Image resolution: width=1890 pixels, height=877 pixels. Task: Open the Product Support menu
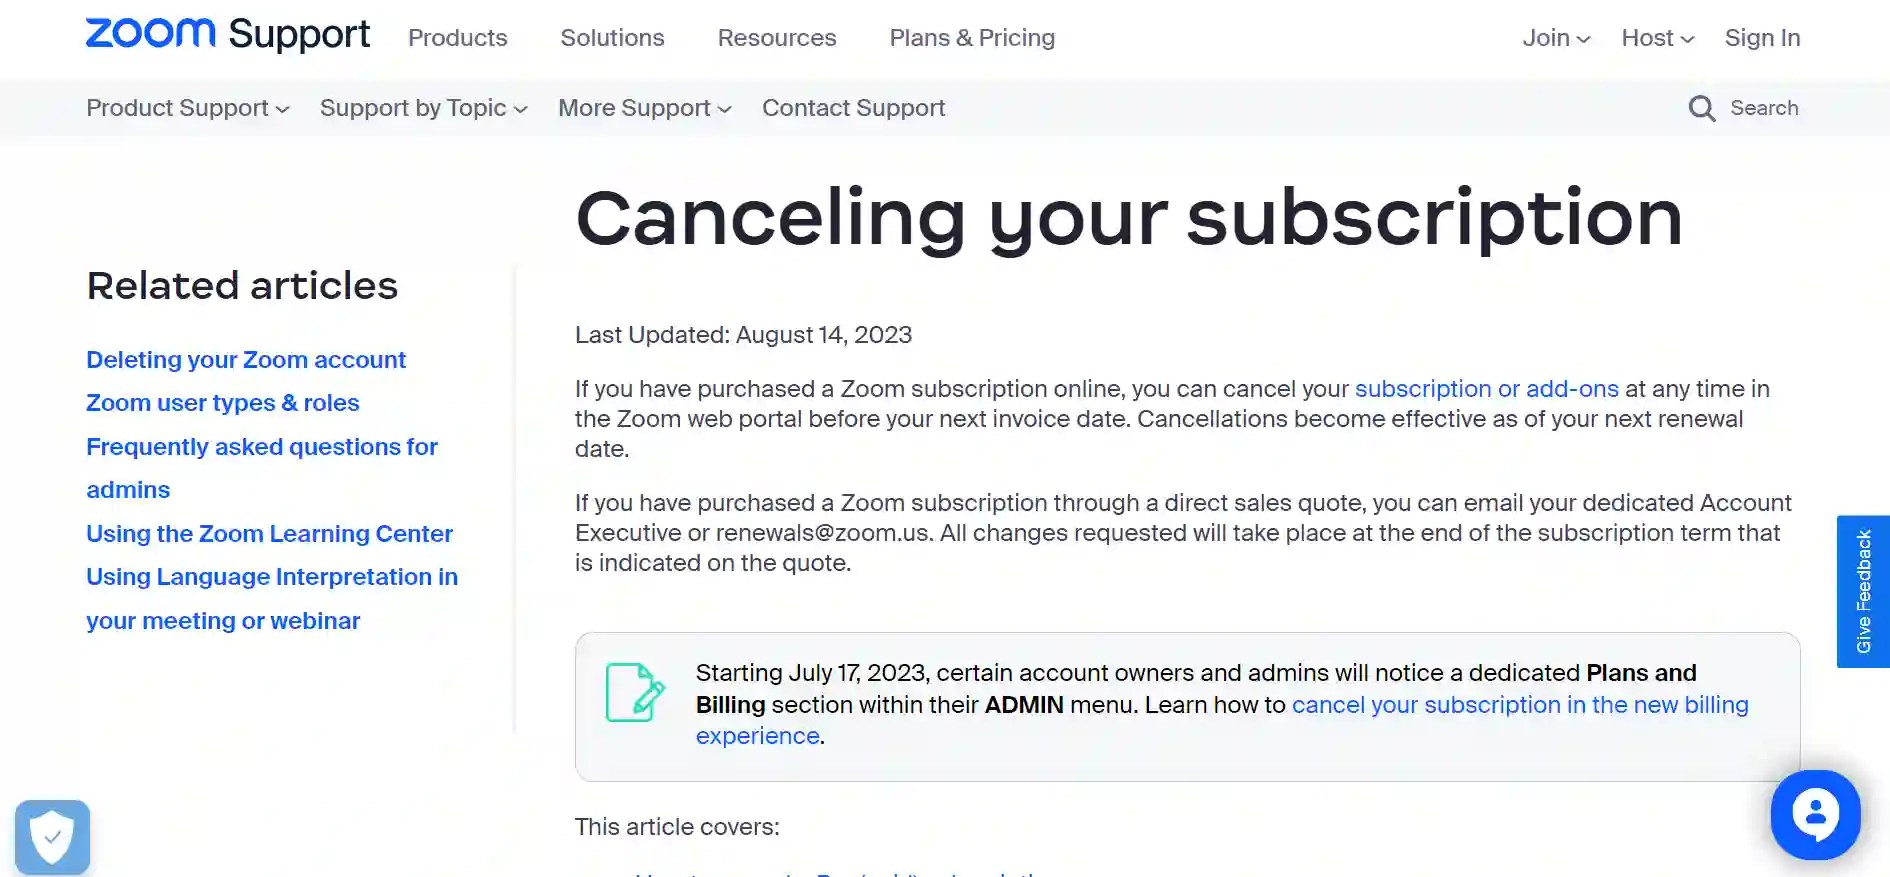point(187,108)
